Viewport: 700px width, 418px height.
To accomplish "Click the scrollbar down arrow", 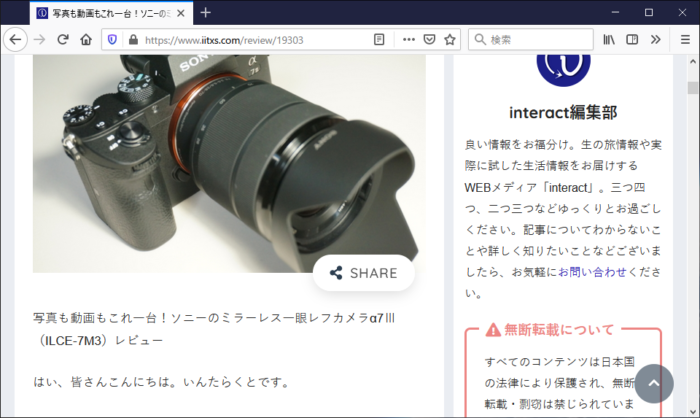I will coord(693,411).
